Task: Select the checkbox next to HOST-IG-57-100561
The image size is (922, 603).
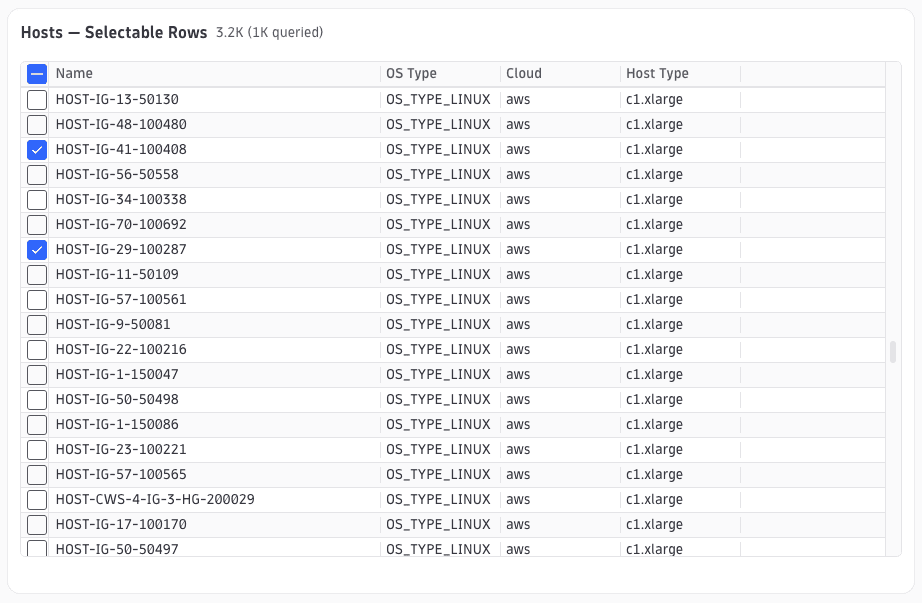Action: pos(37,299)
